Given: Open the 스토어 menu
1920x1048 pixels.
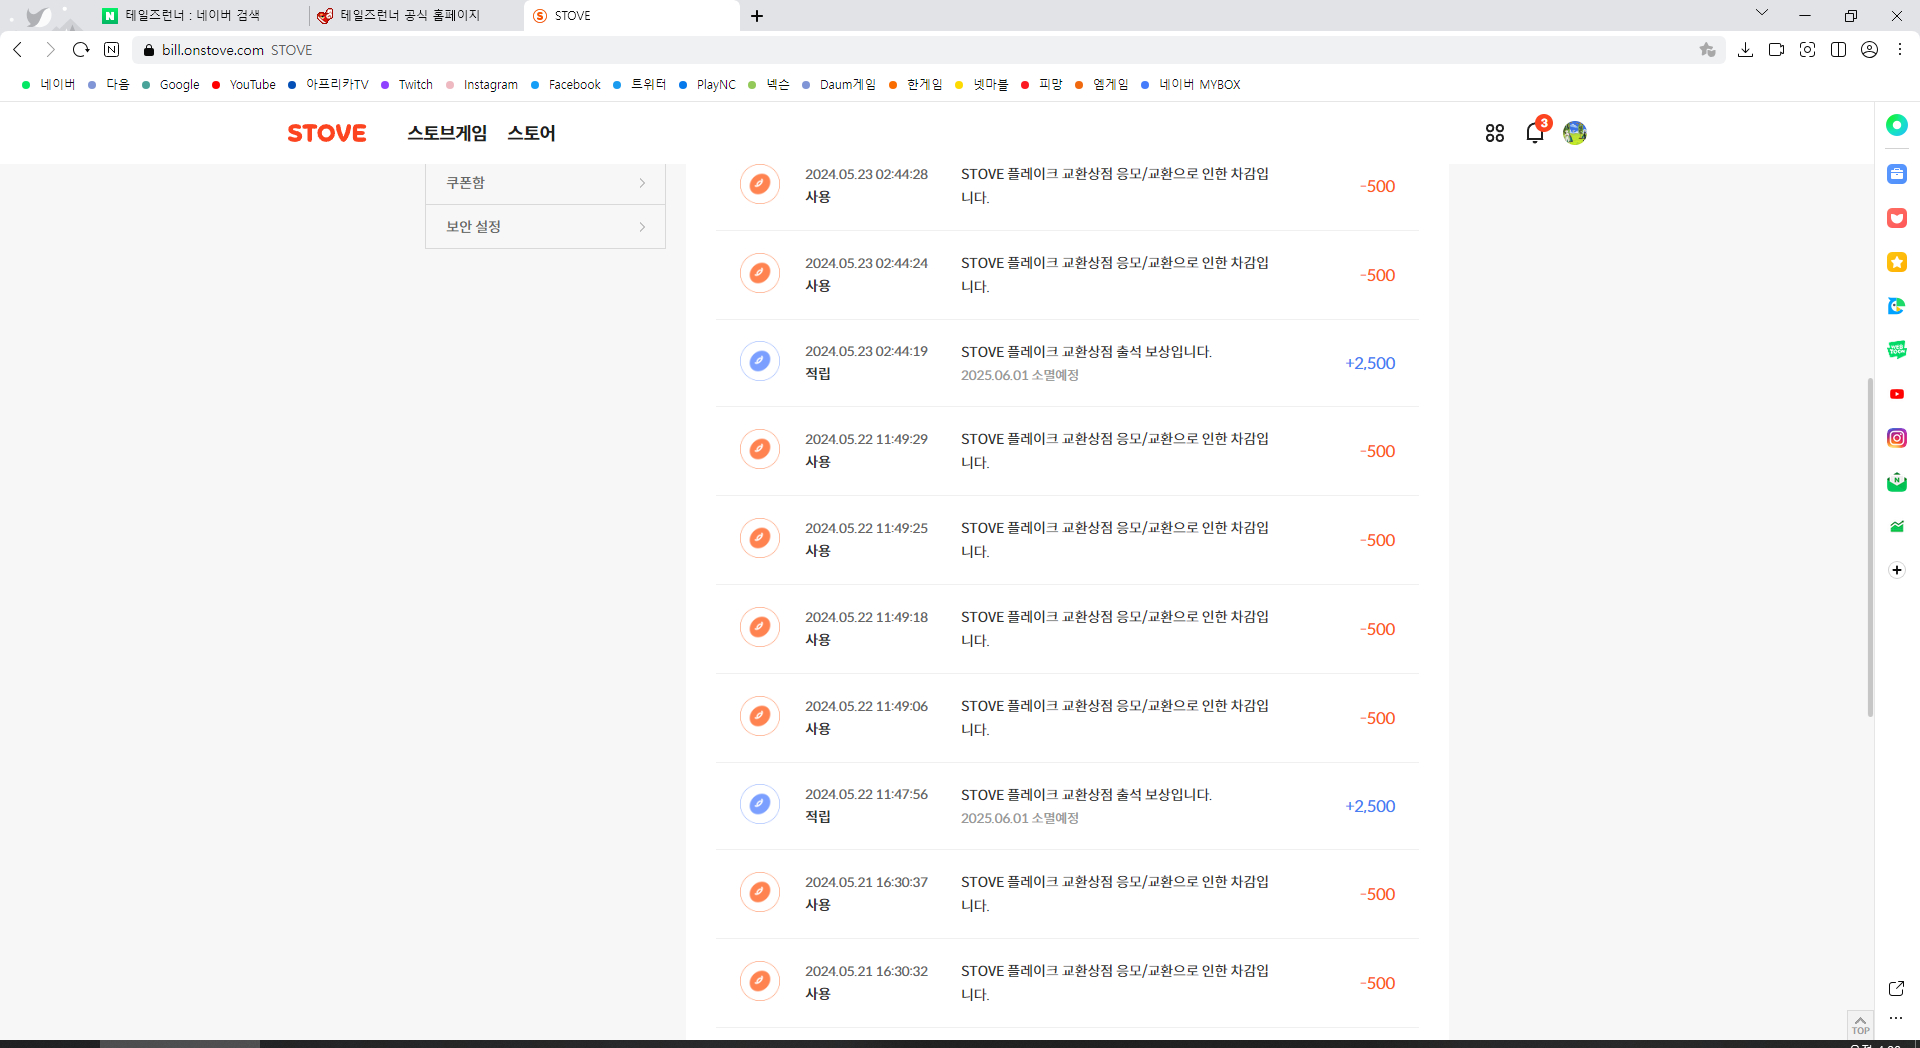Looking at the screenshot, I should 531,133.
